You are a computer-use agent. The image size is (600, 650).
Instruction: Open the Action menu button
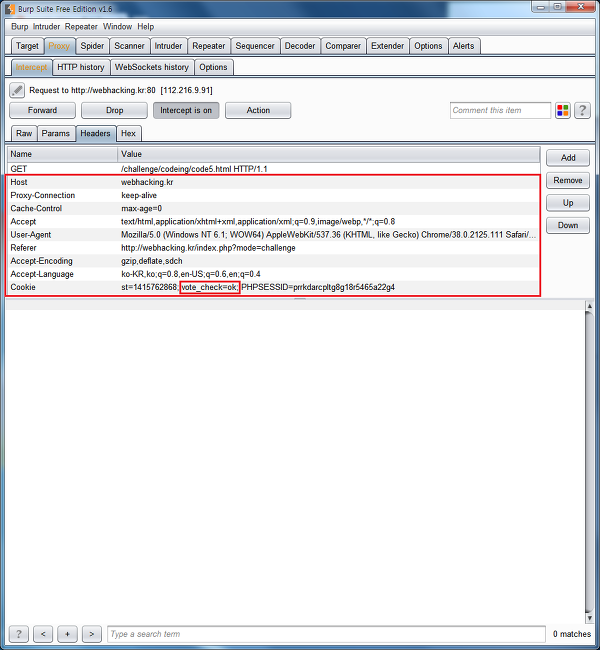258,111
